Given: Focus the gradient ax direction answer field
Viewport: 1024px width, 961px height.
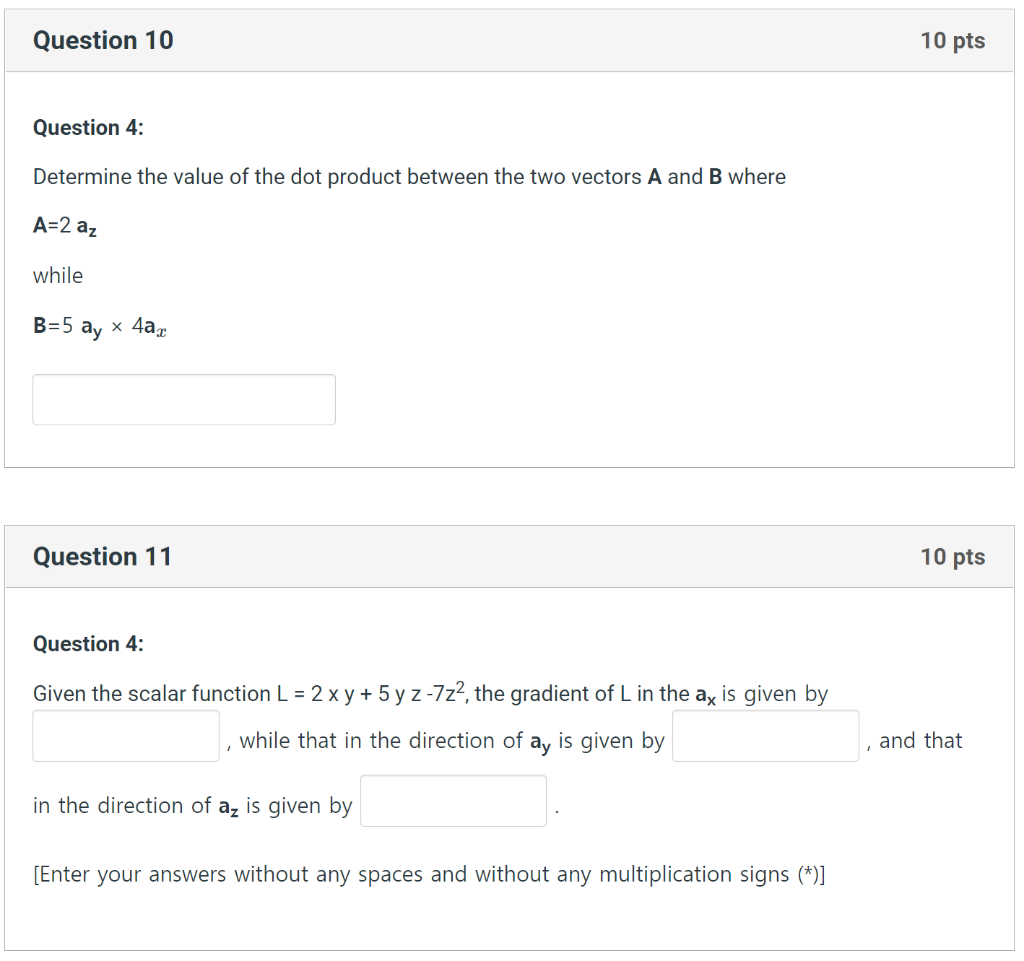Looking at the screenshot, I should (126, 736).
